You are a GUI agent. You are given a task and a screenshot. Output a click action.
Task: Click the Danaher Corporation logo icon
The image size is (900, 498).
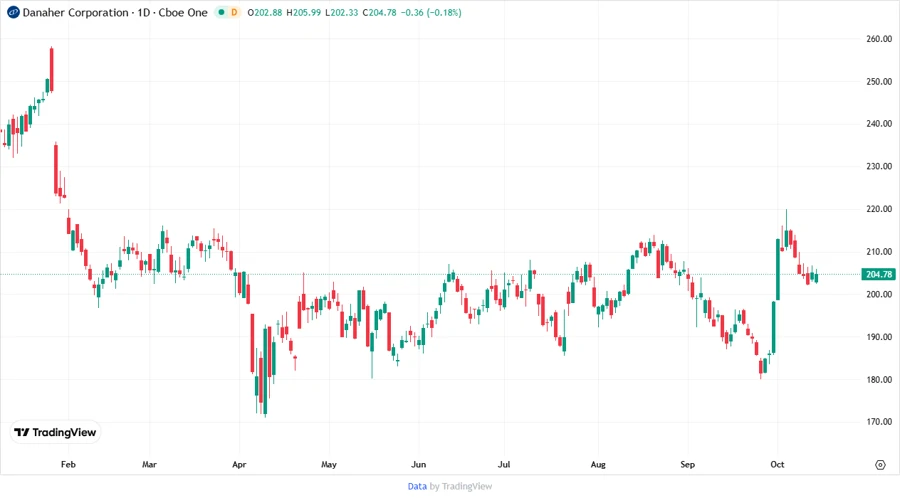pos(13,12)
